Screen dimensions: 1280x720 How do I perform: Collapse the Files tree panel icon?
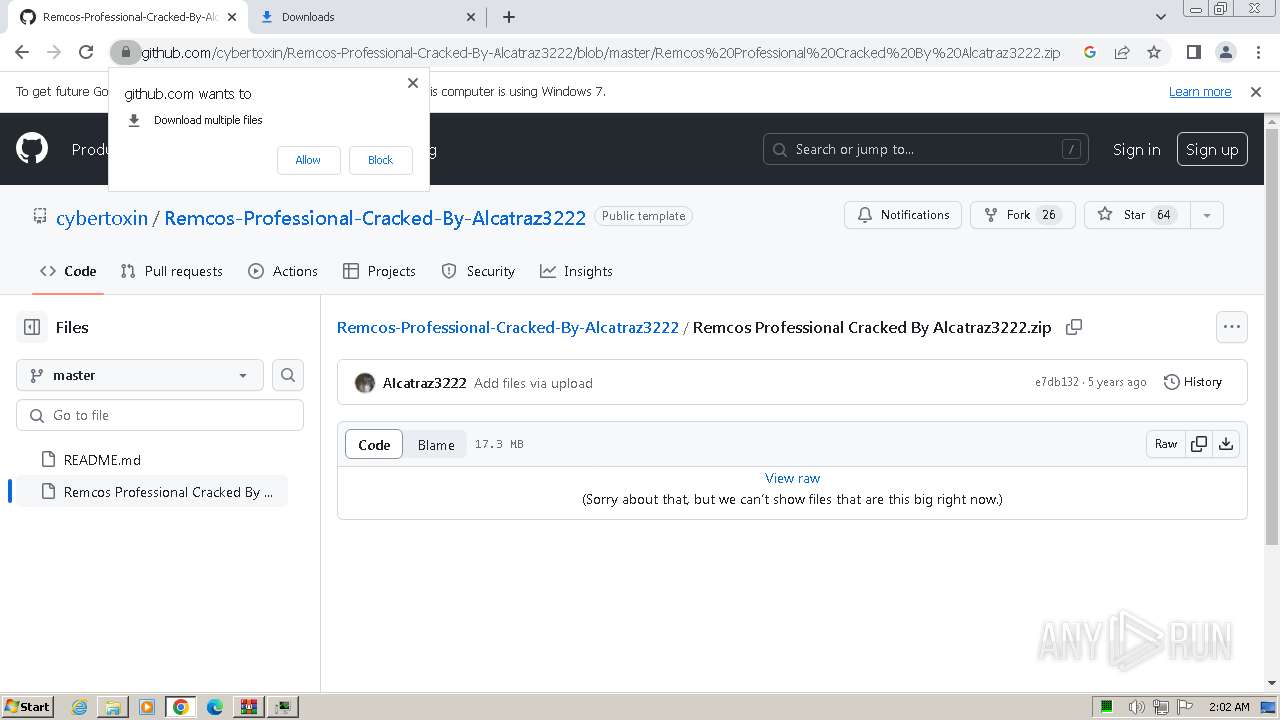coord(32,327)
